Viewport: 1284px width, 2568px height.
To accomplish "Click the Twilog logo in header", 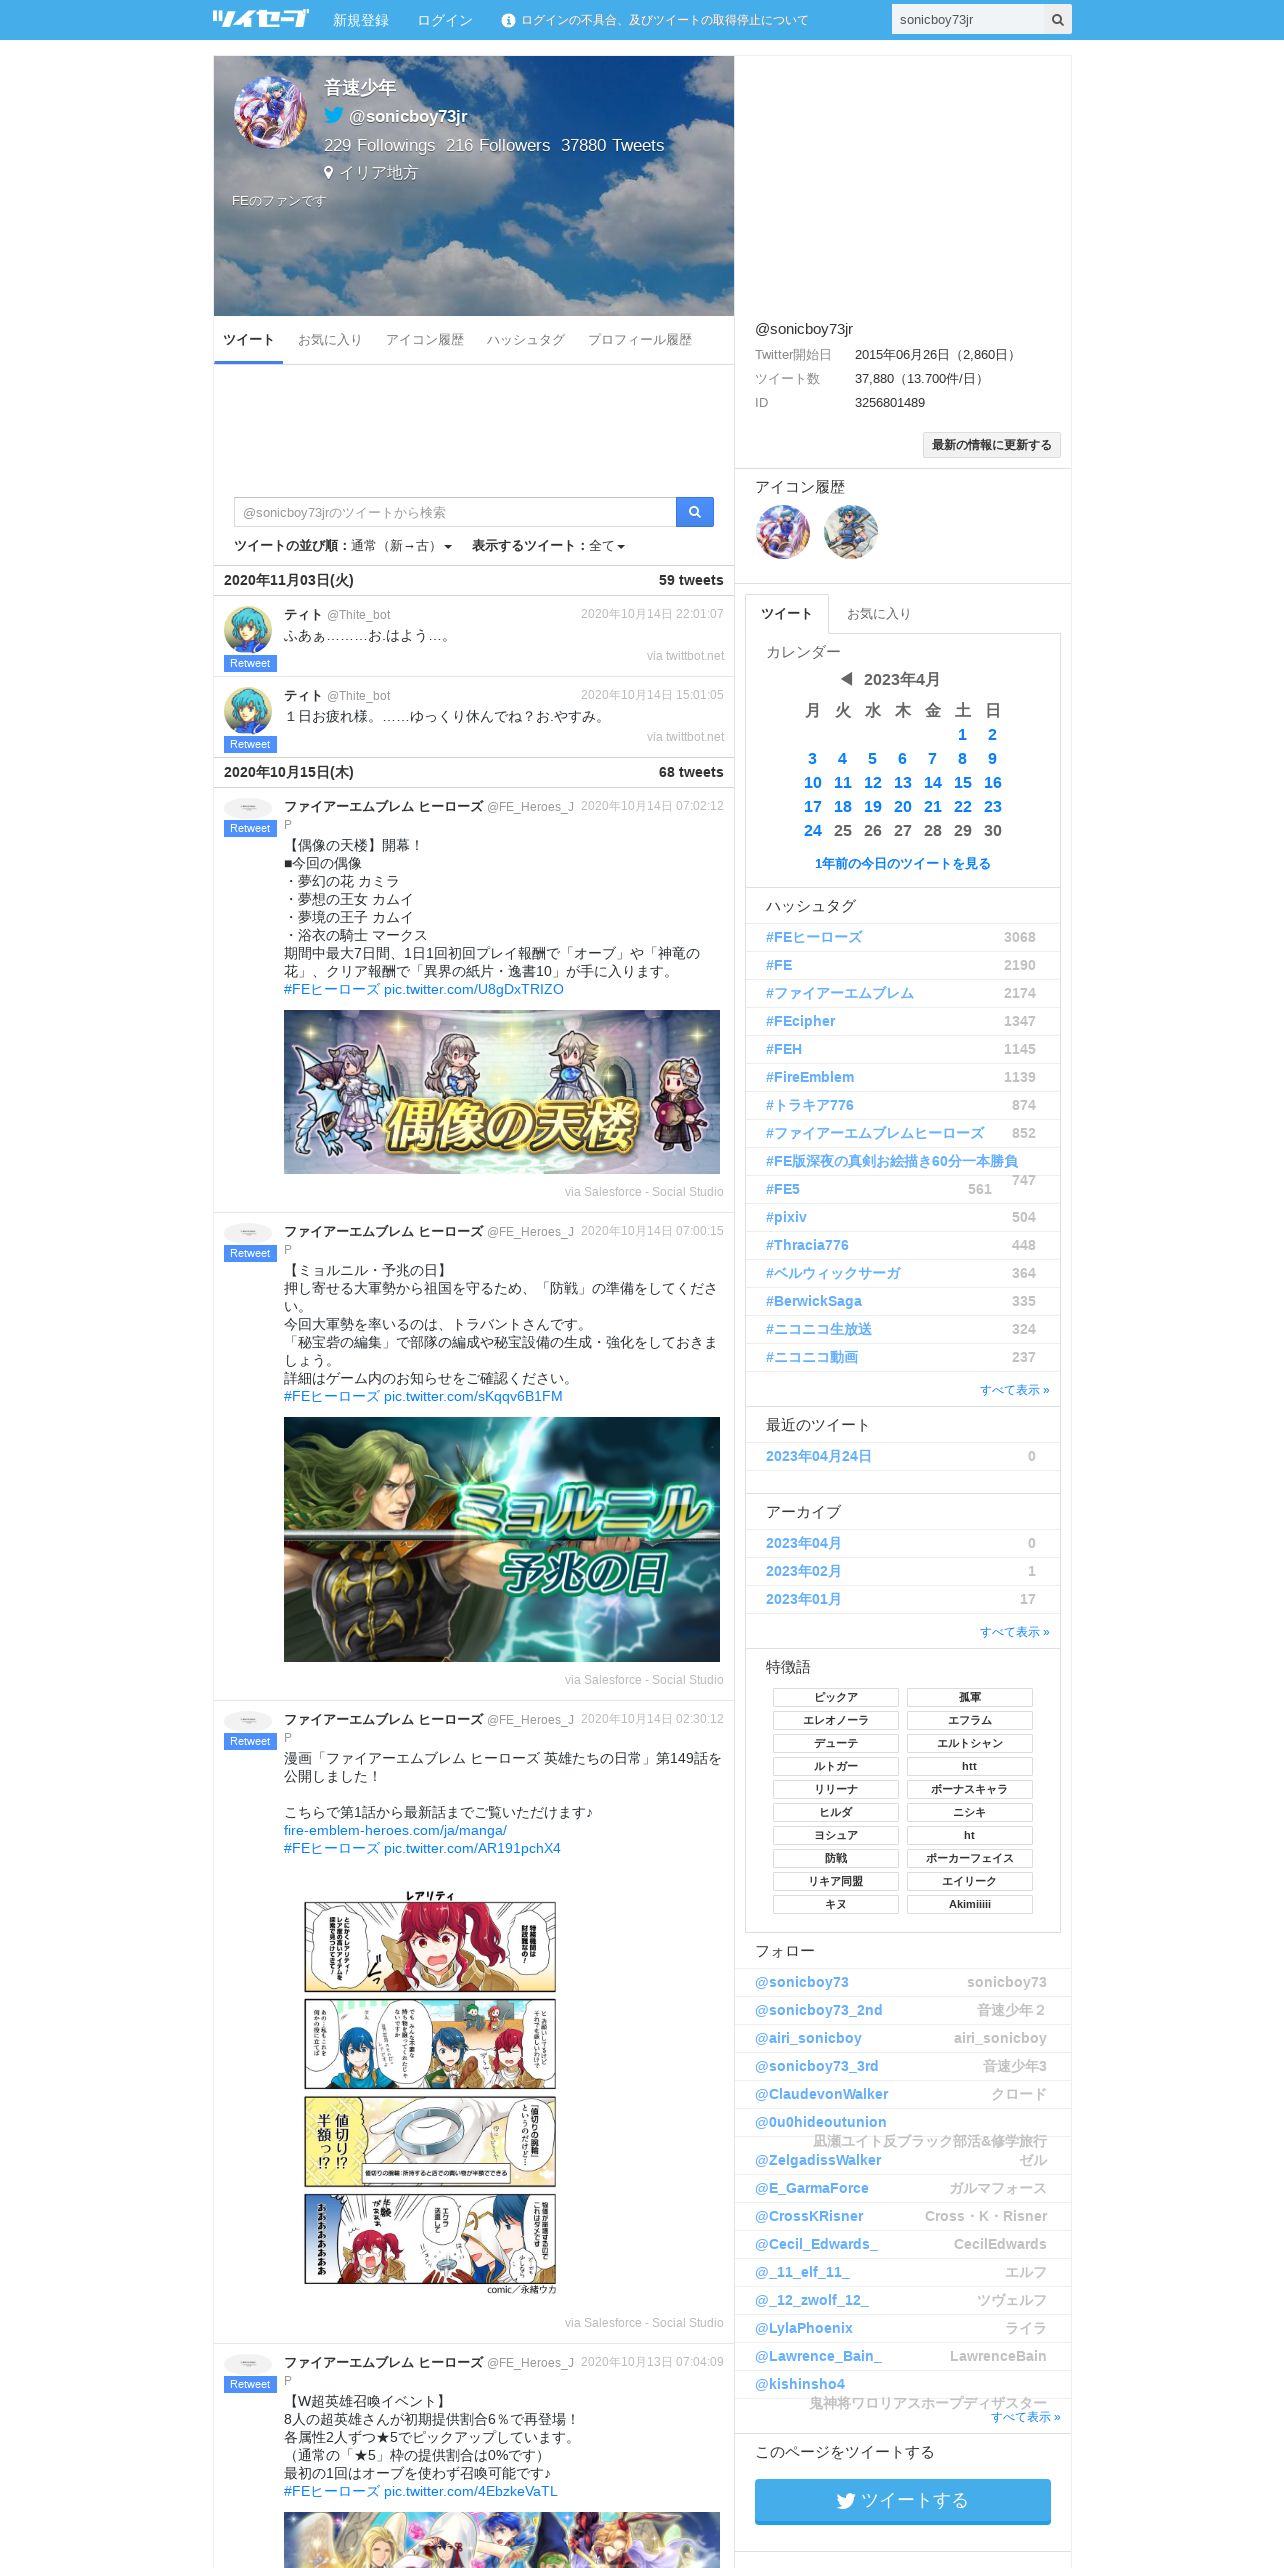I will tap(260, 18).
